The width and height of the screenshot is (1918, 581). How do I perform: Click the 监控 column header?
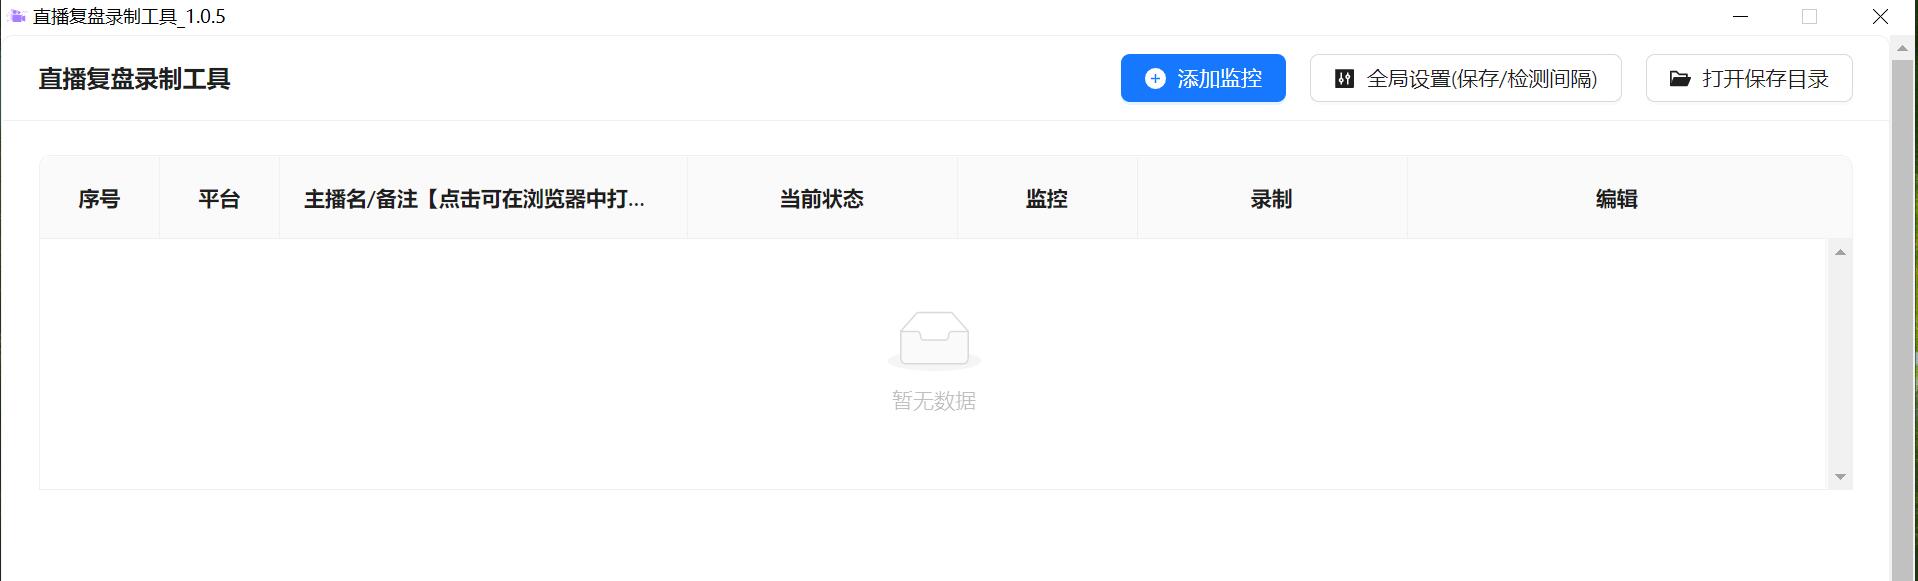[1047, 199]
